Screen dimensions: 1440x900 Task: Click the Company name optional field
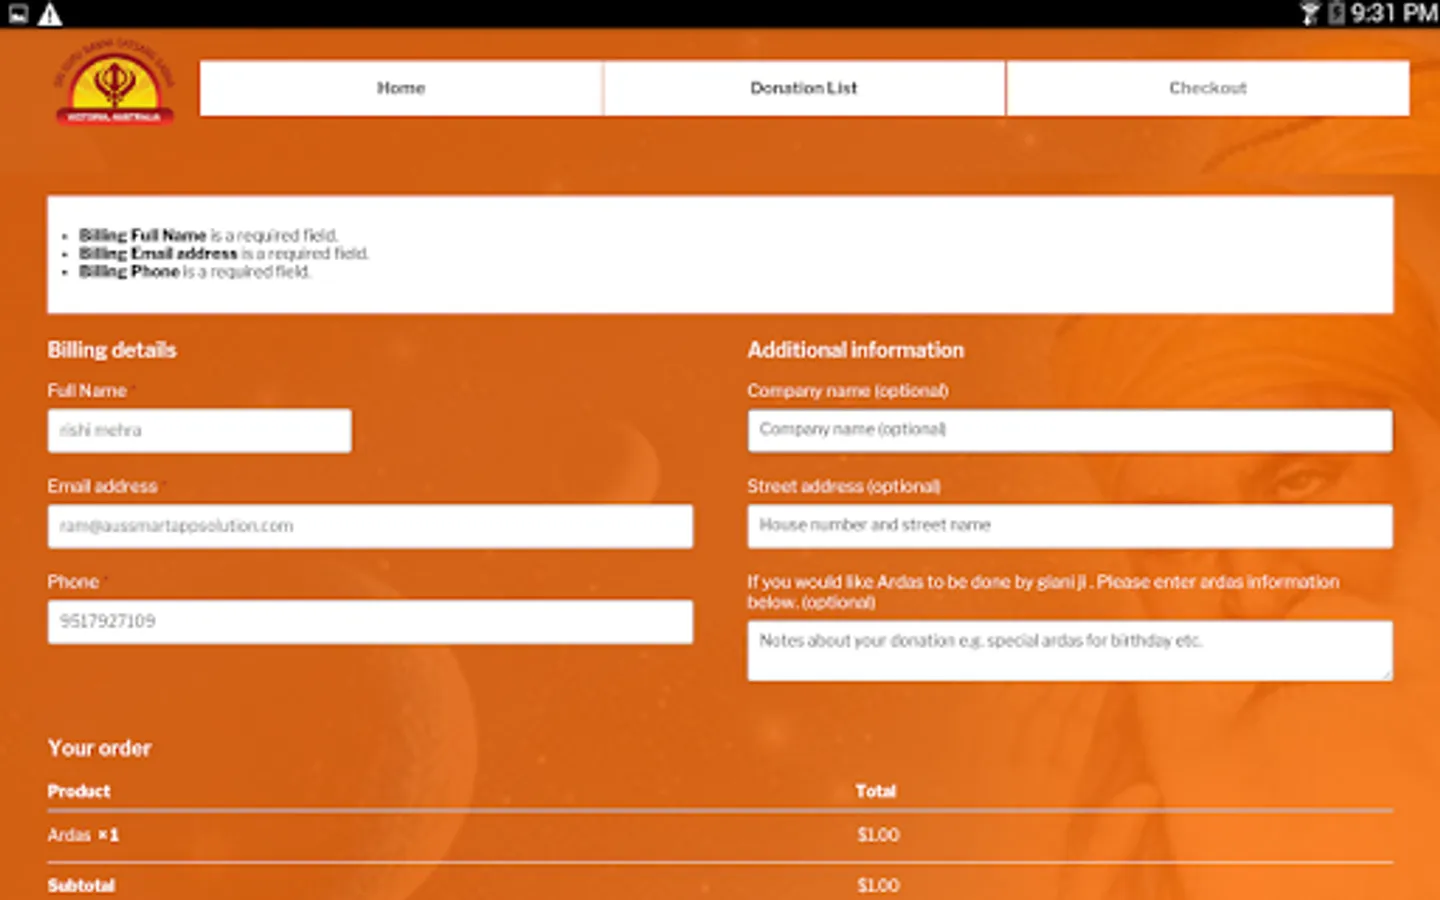(1070, 430)
